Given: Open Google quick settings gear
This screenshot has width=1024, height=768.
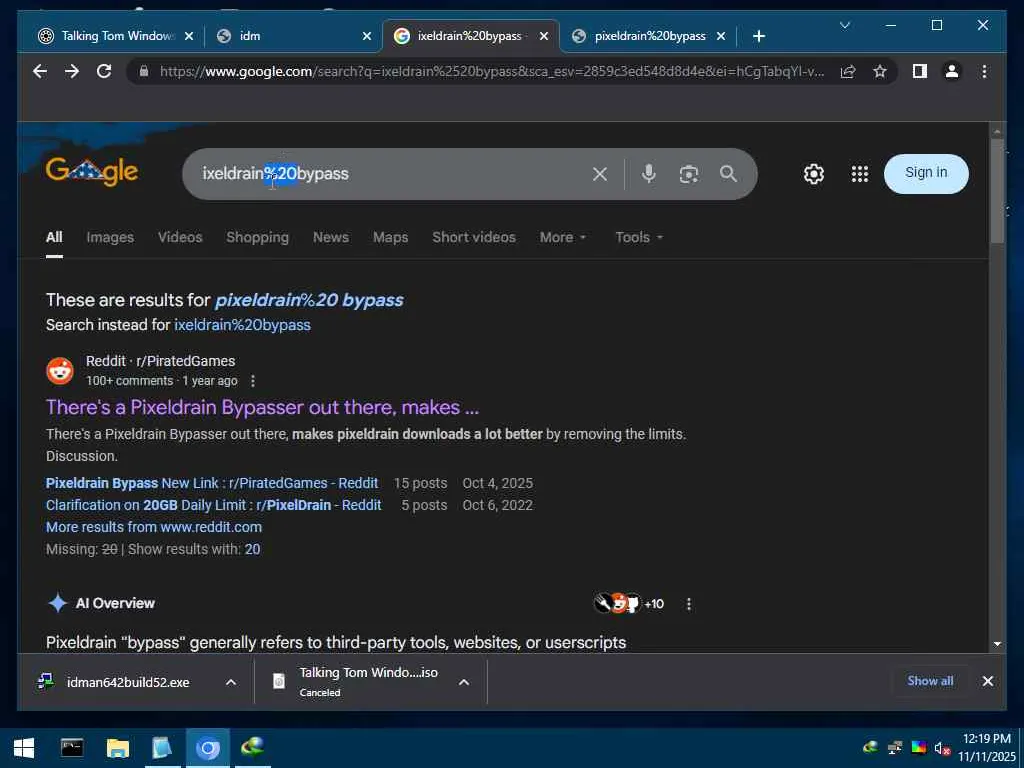Looking at the screenshot, I should [814, 174].
